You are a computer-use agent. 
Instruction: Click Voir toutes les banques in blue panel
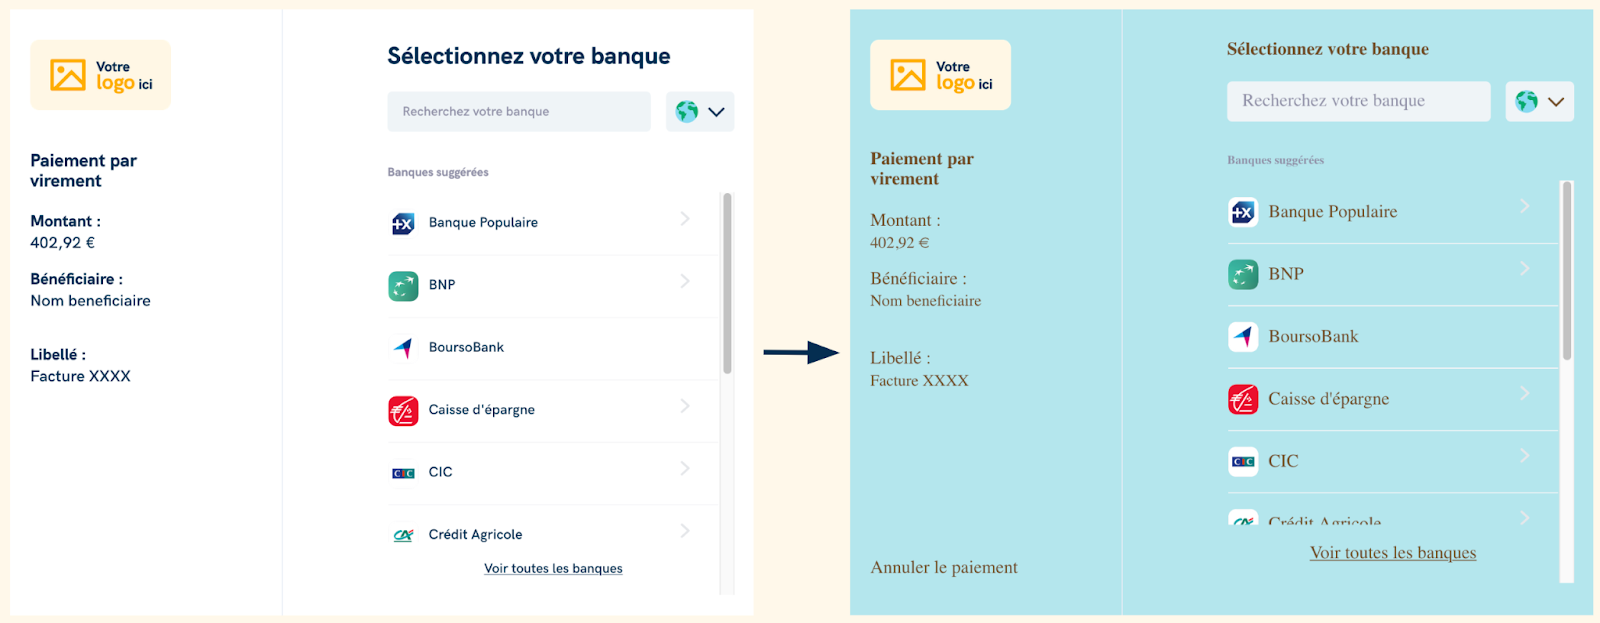[1393, 553]
